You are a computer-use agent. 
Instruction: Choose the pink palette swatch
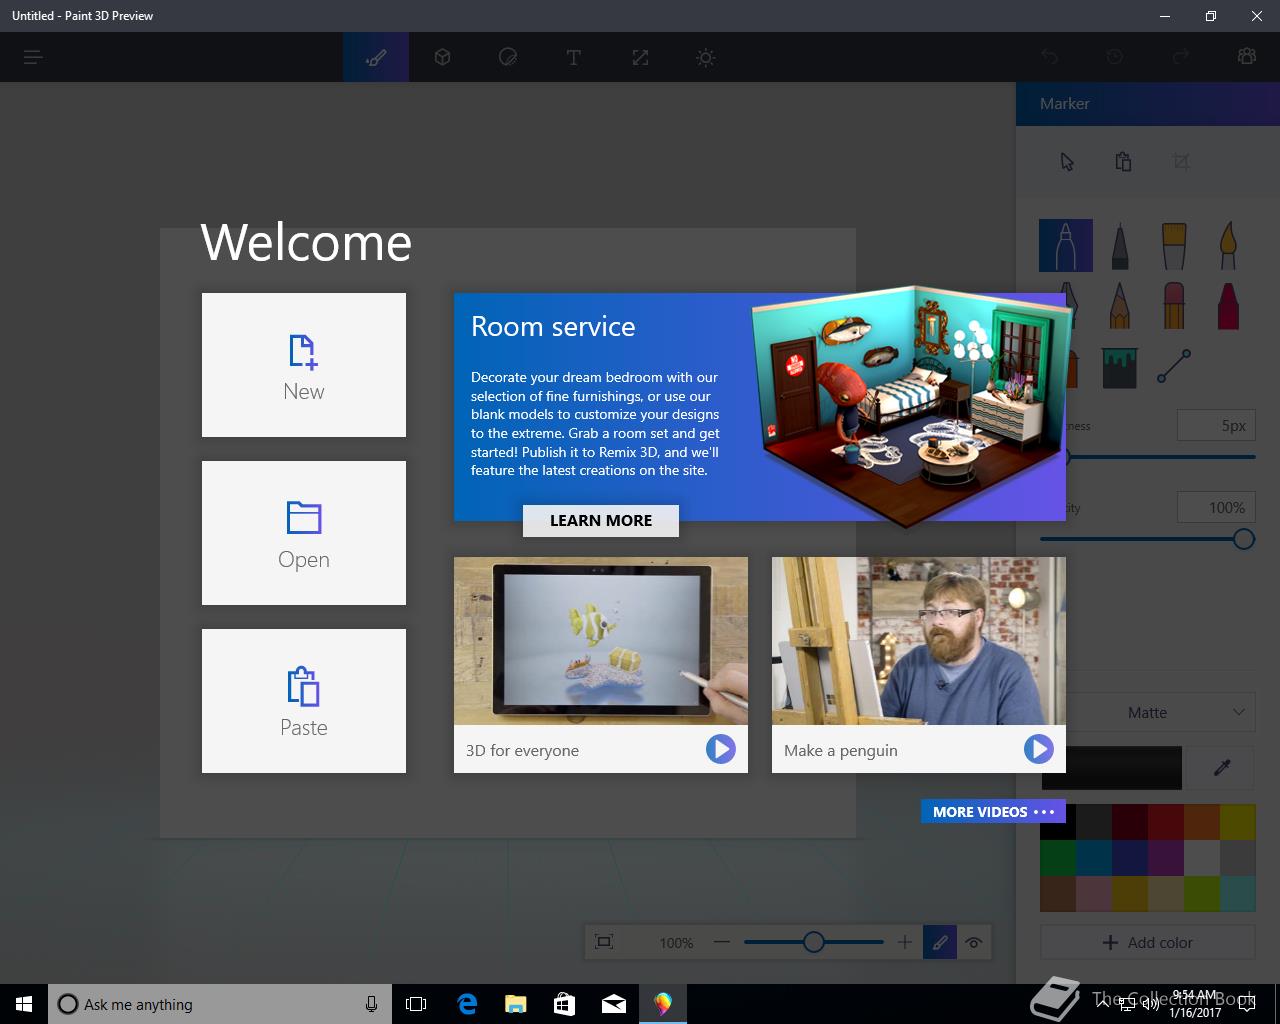[1094, 894]
